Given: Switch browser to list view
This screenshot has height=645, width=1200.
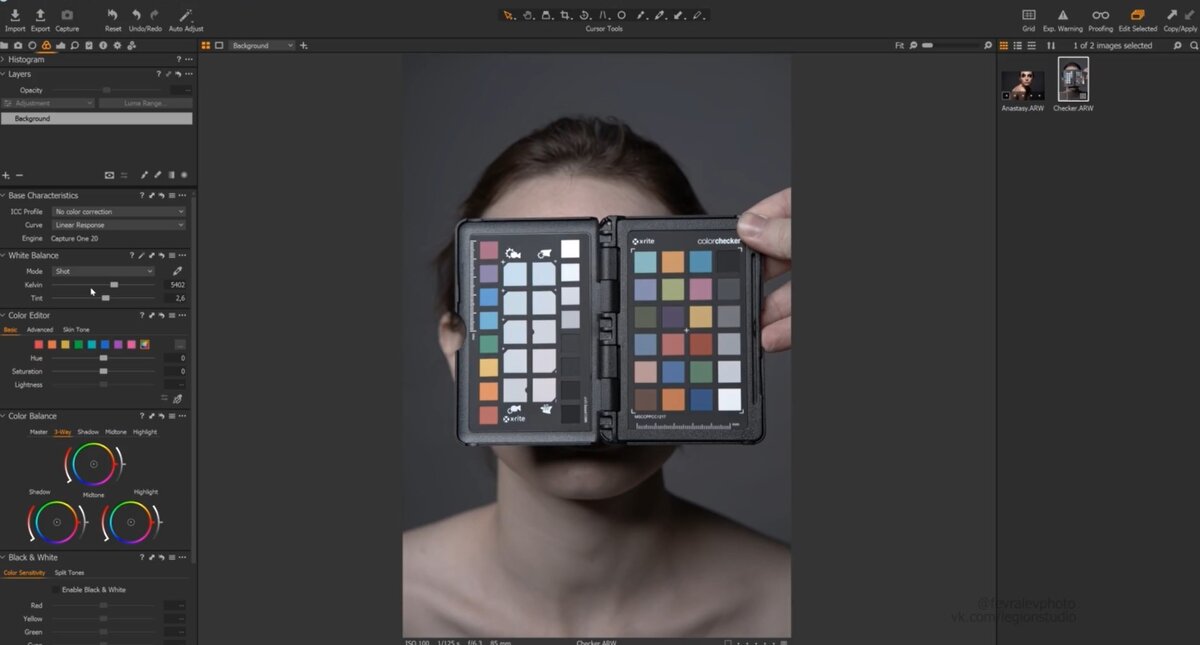Looking at the screenshot, I should [1019, 45].
